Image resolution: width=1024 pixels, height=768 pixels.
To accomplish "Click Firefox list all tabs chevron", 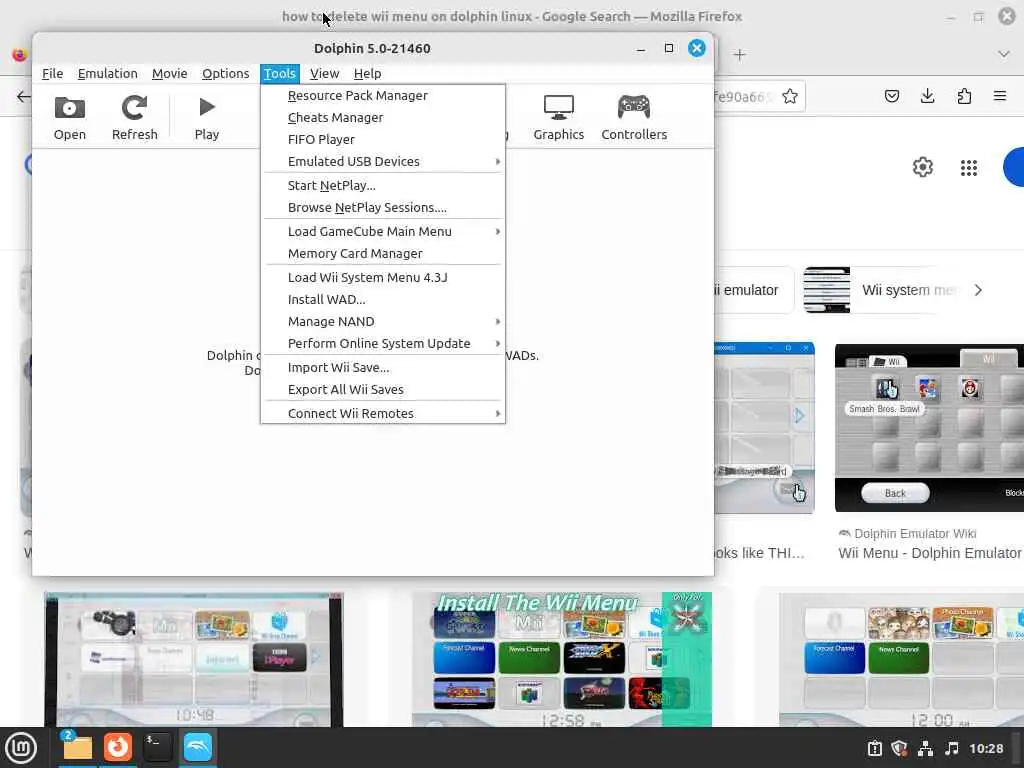I will pyautogui.click(x=1004, y=54).
